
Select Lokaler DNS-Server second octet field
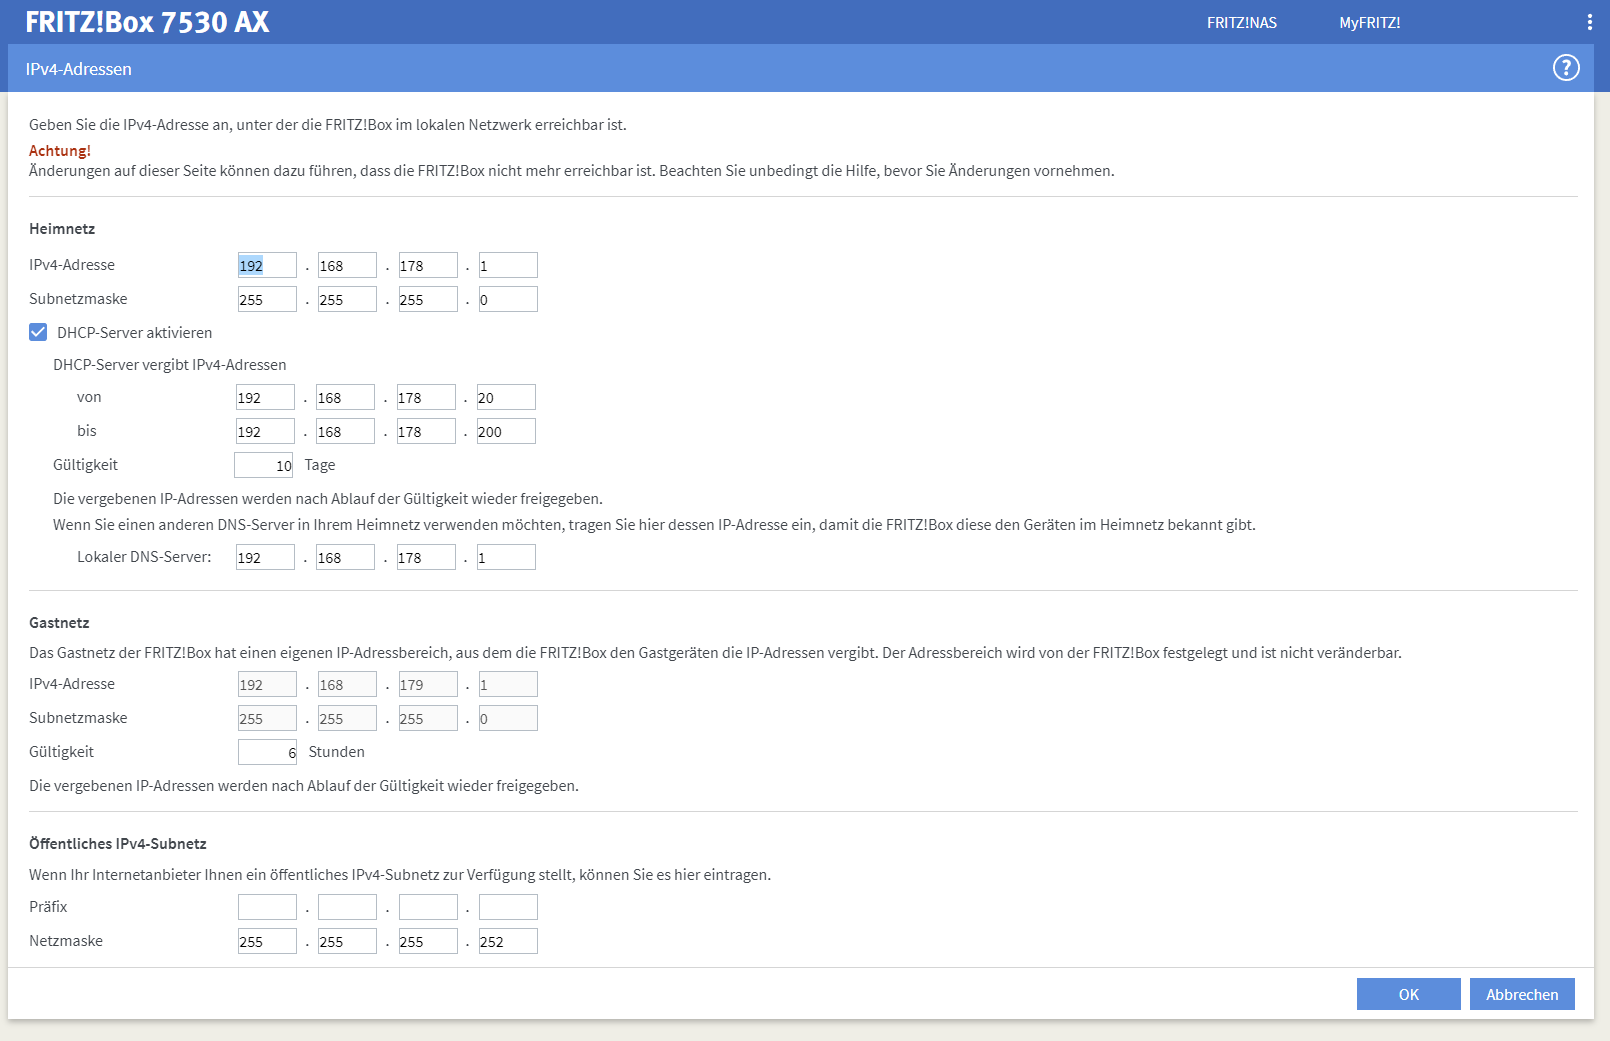click(345, 557)
